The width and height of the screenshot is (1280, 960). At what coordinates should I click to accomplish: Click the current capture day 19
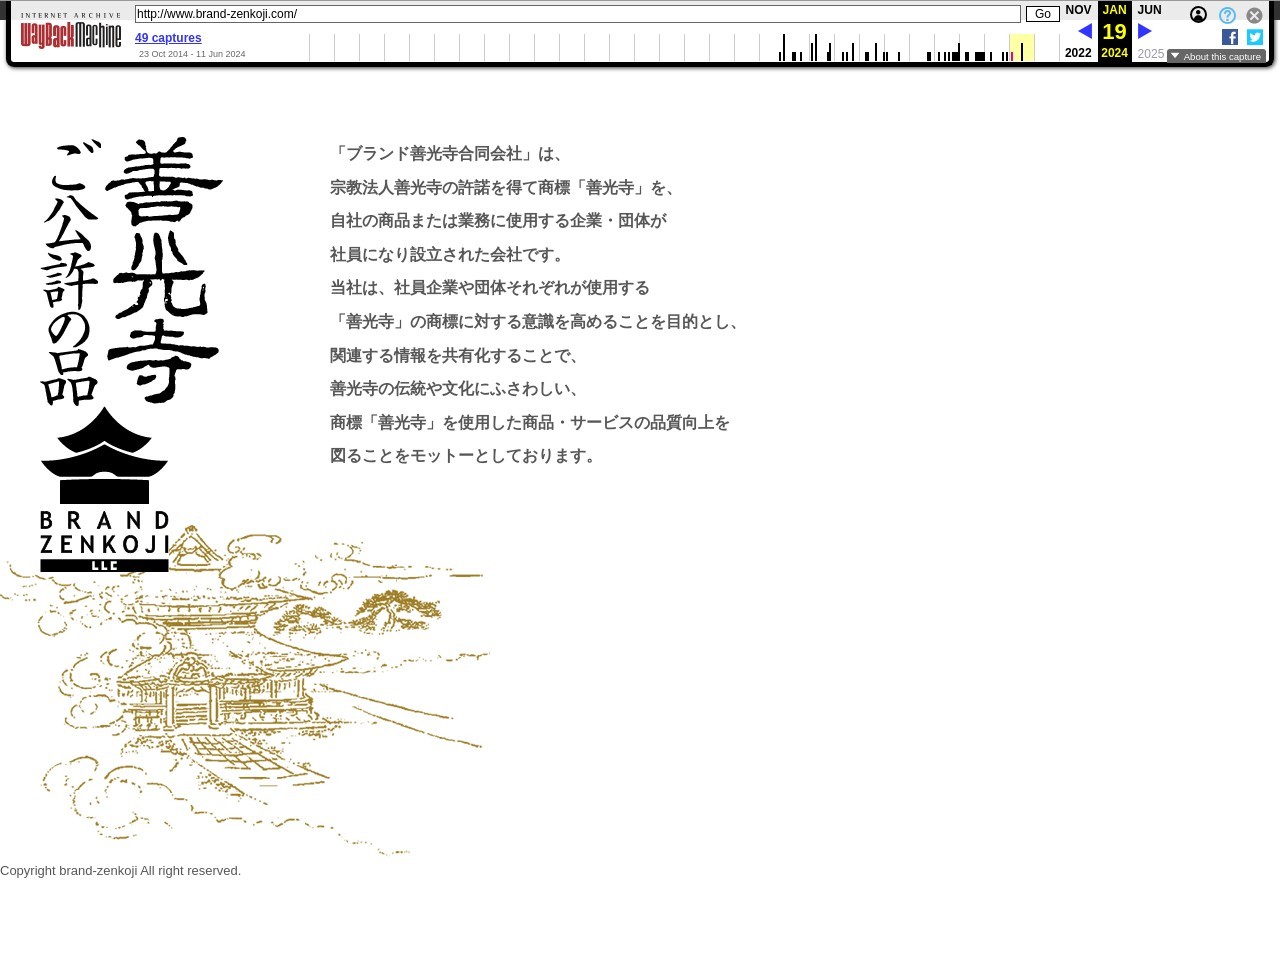click(1114, 32)
